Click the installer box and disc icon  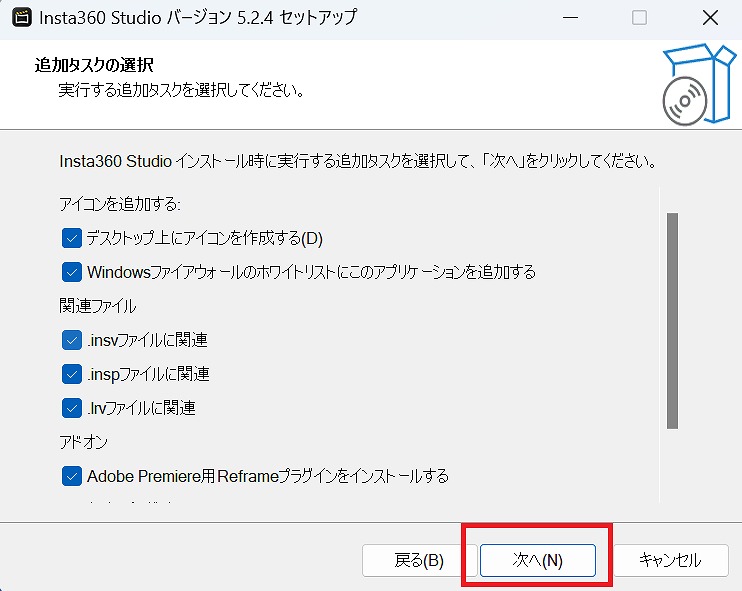(x=698, y=84)
